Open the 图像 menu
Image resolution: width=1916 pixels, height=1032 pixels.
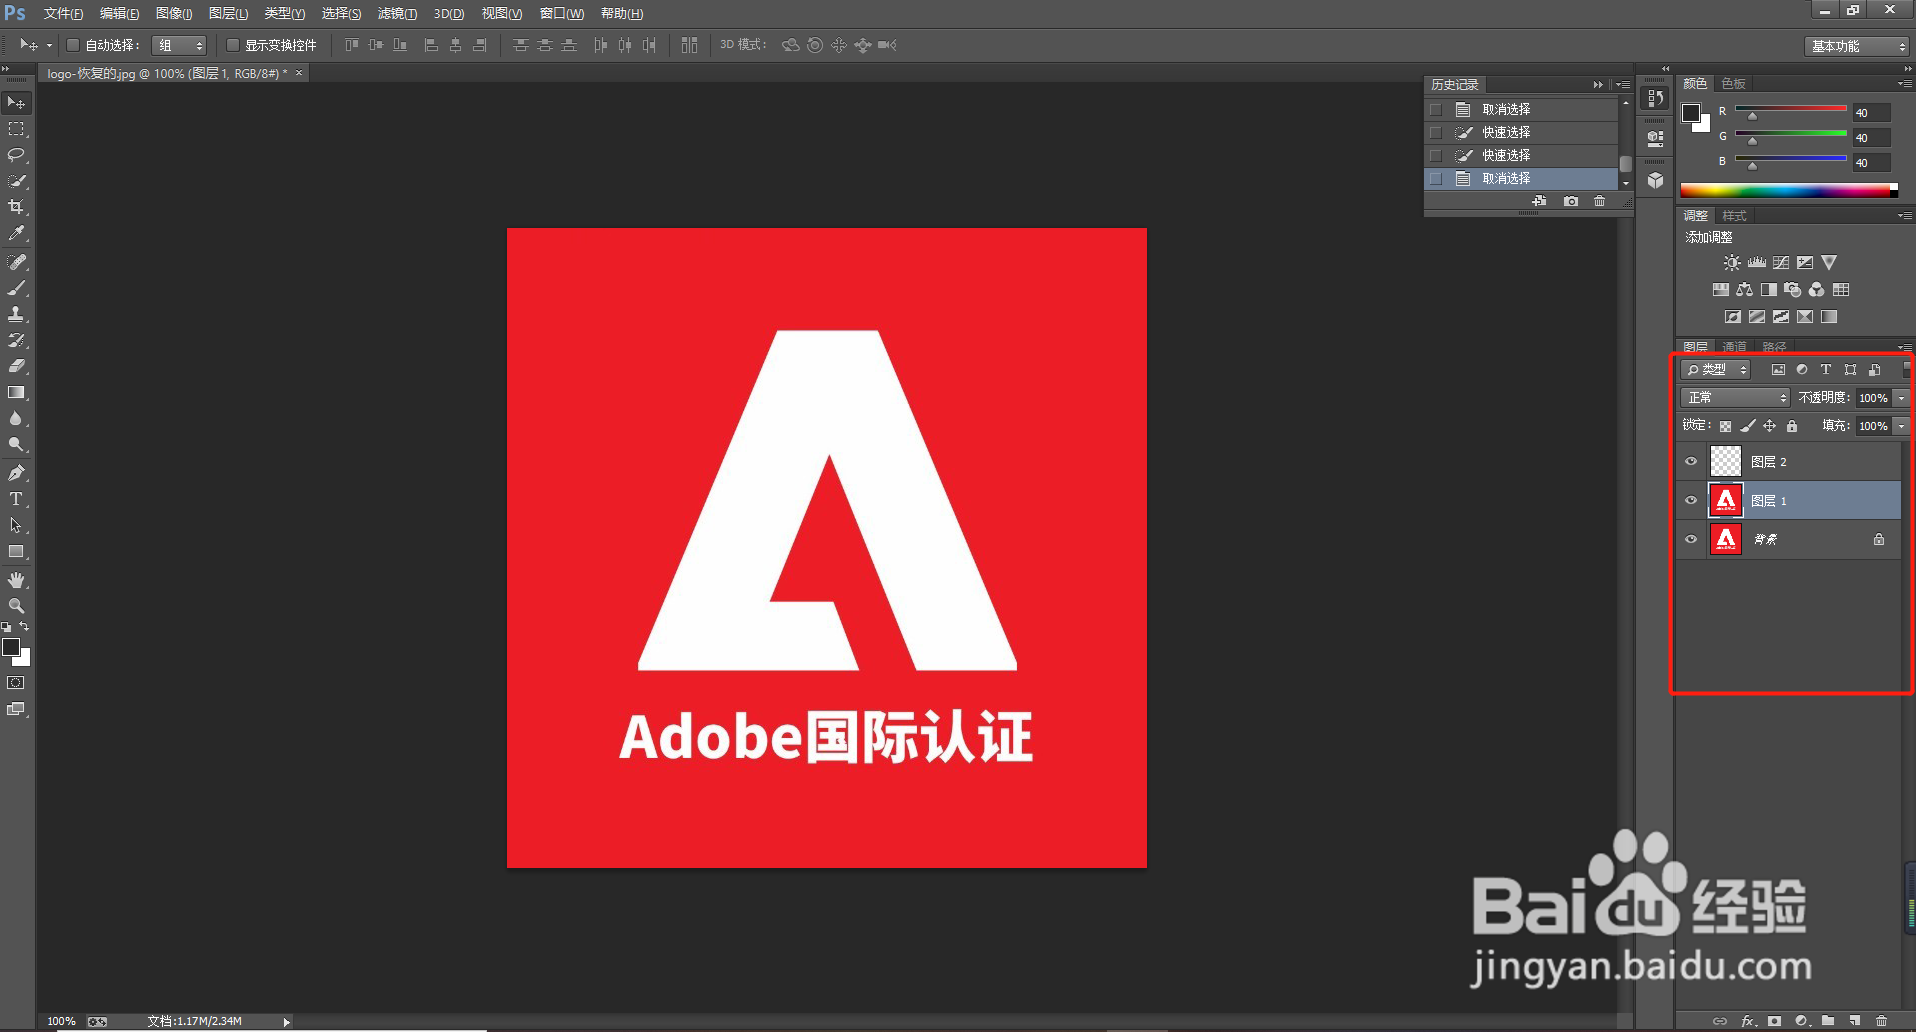(x=174, y=13)
